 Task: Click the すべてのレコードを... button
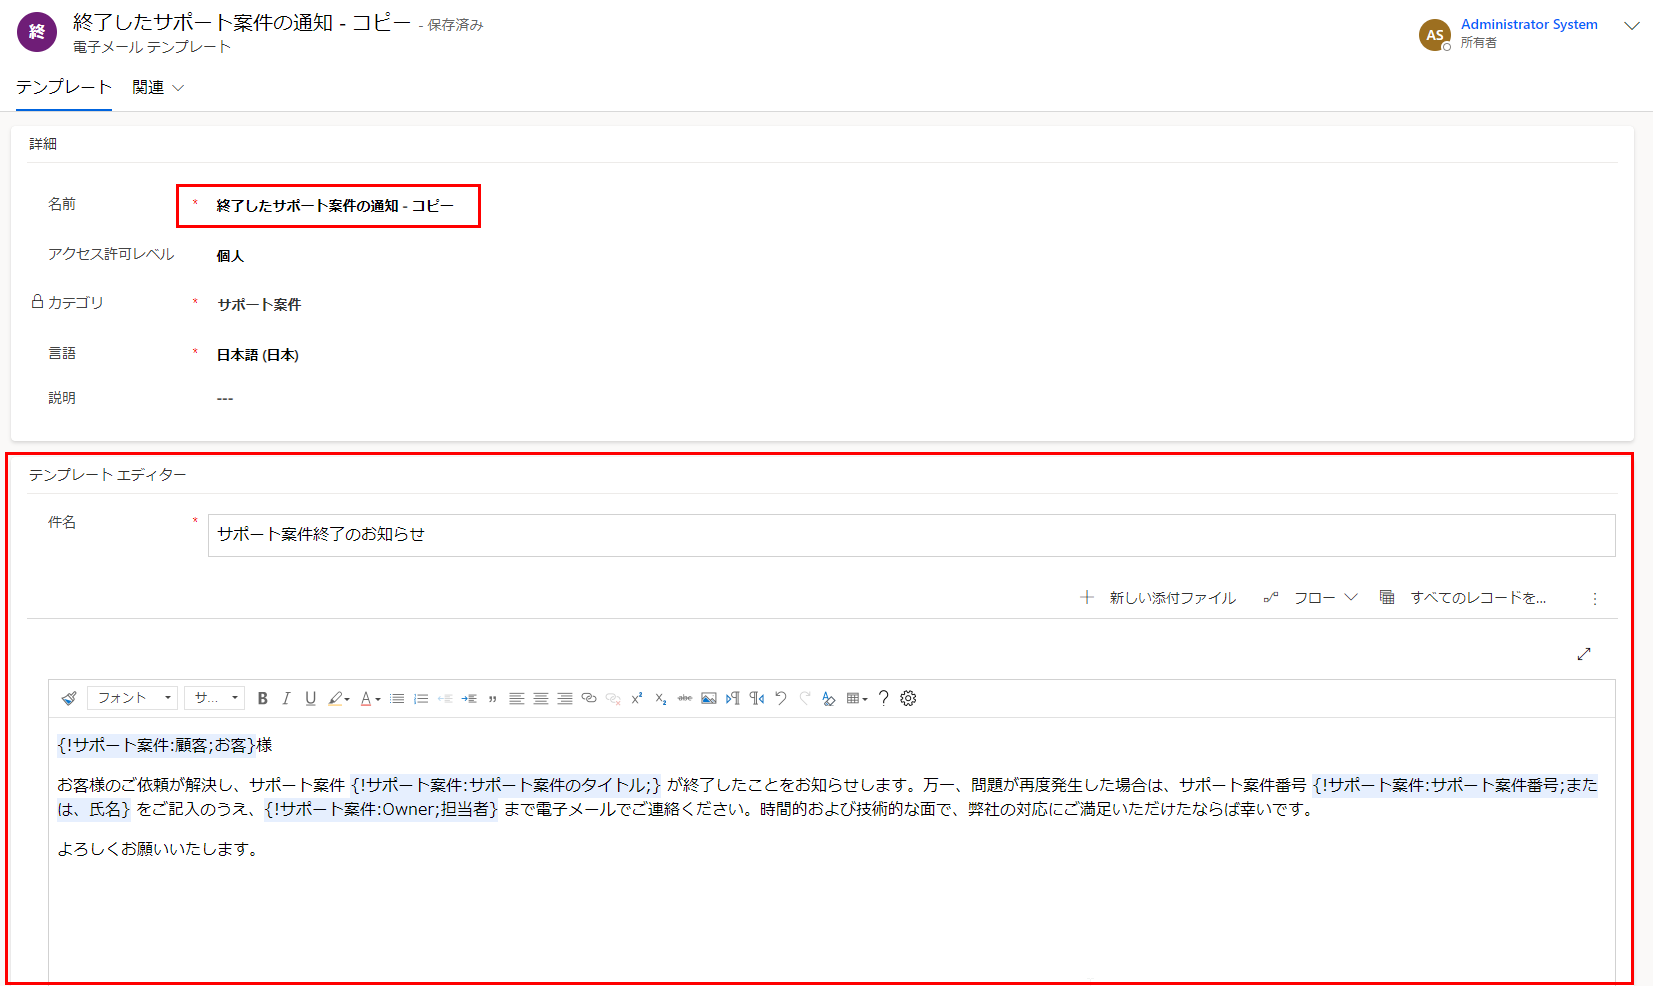point(1462,597)
